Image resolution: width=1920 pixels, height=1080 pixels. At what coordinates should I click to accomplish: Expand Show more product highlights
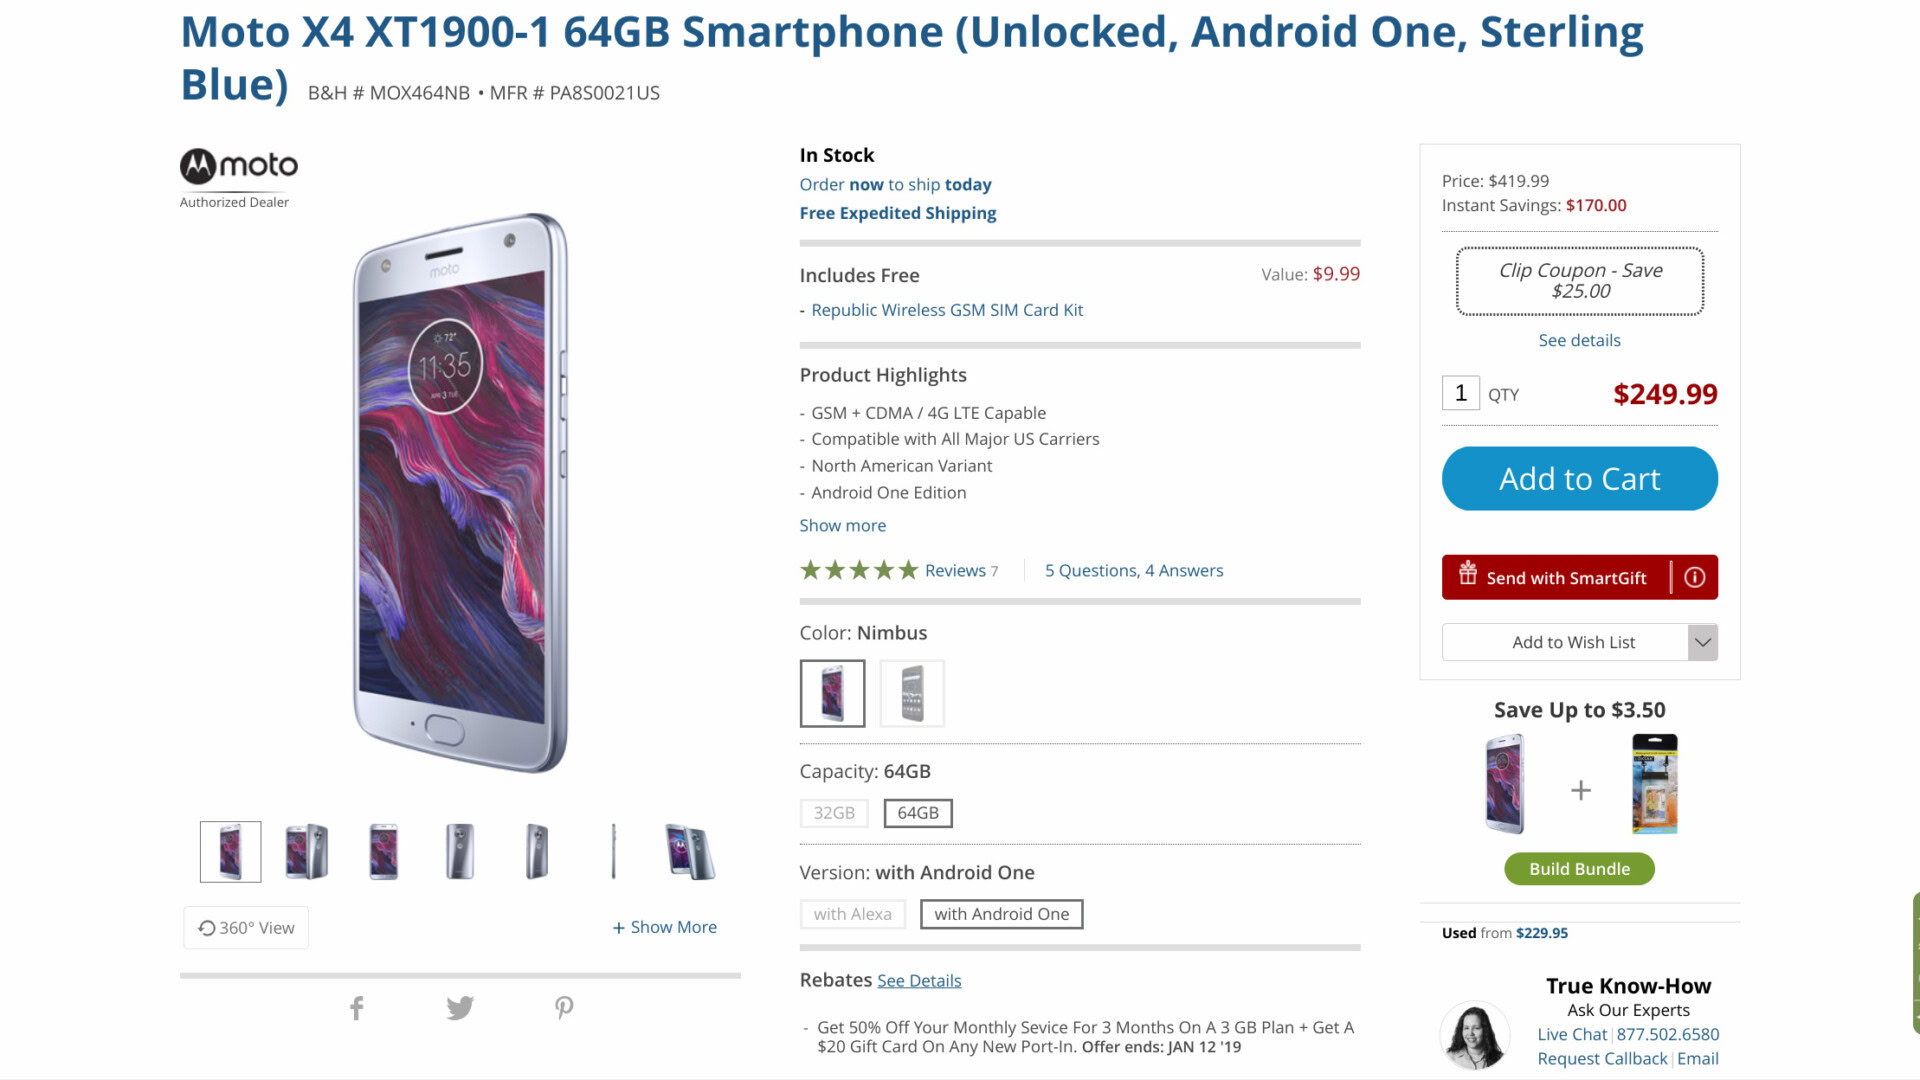click(842, 525)
